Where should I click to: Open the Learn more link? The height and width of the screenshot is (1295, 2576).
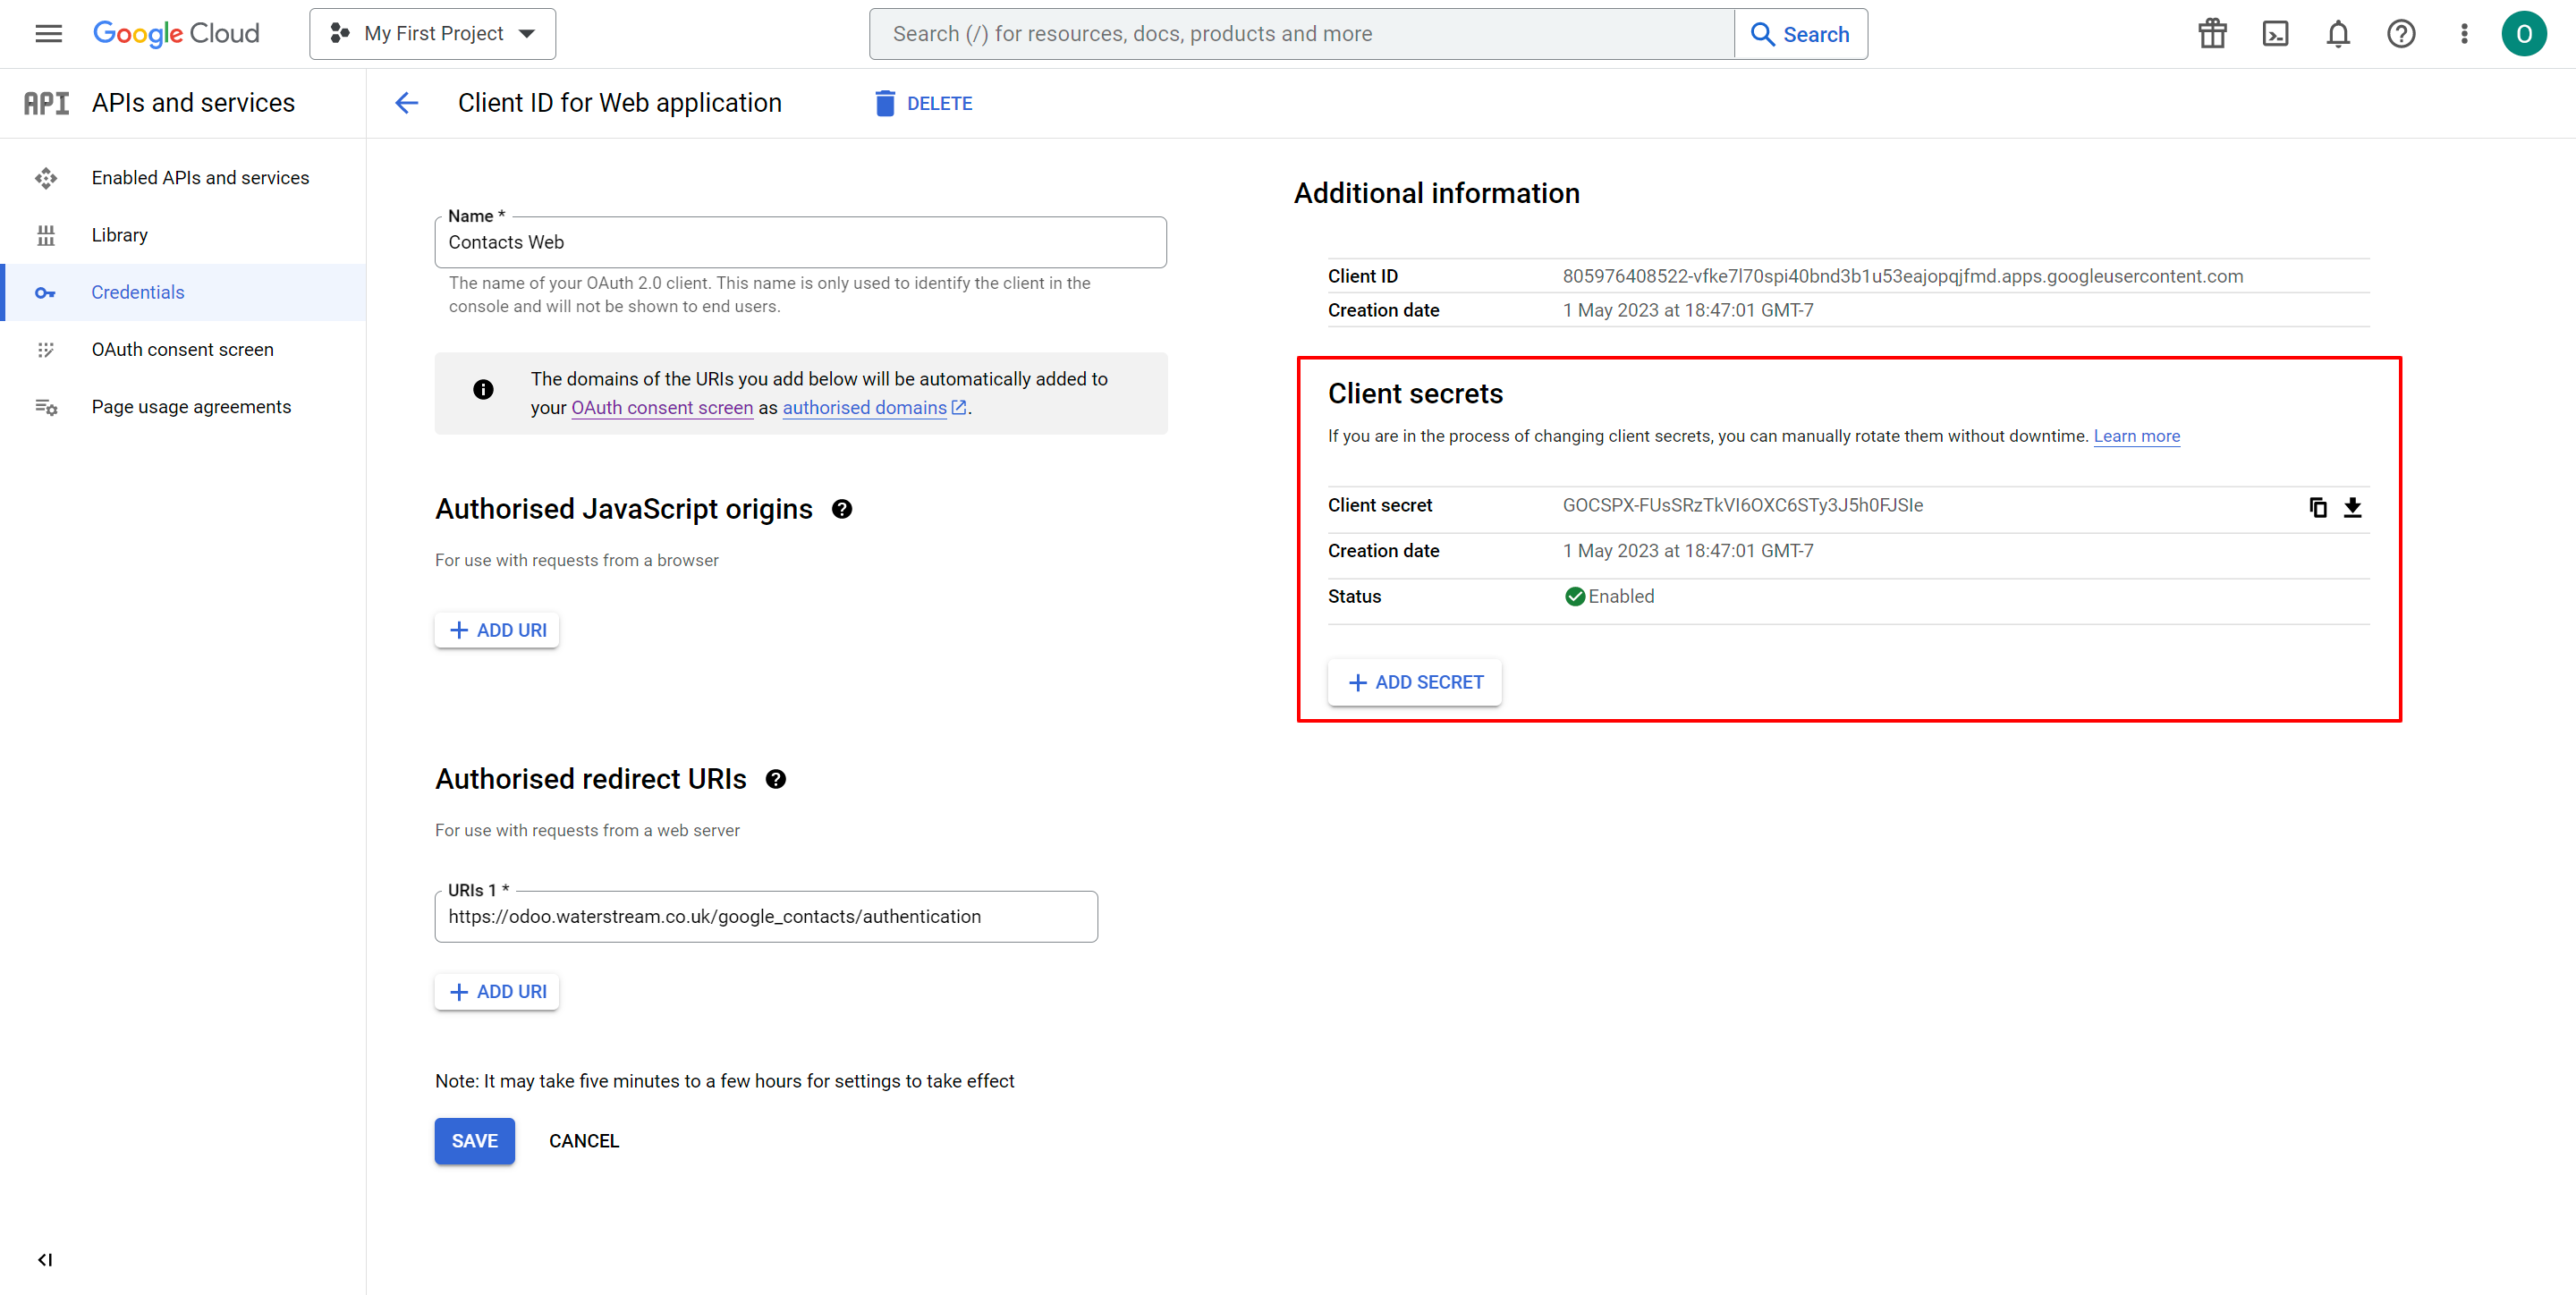[x=2137, y=436]
